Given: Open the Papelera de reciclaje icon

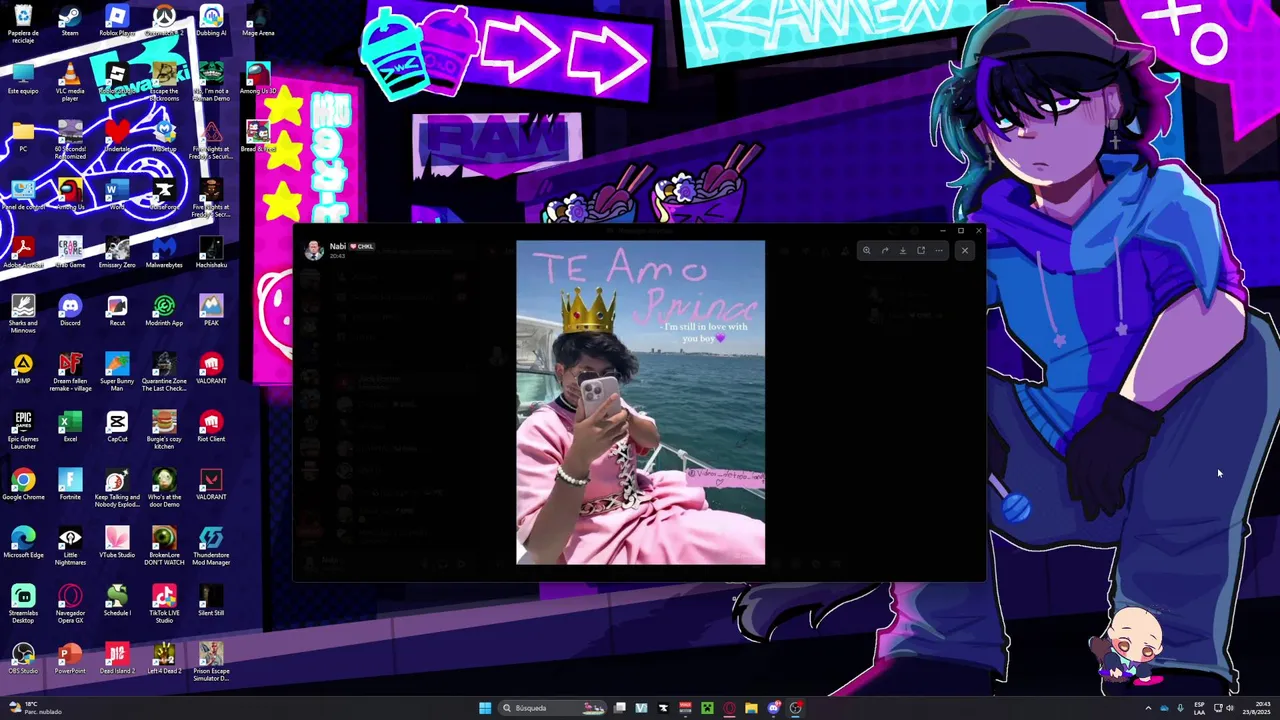Looking at the screenshot, I should coord(23,24).
